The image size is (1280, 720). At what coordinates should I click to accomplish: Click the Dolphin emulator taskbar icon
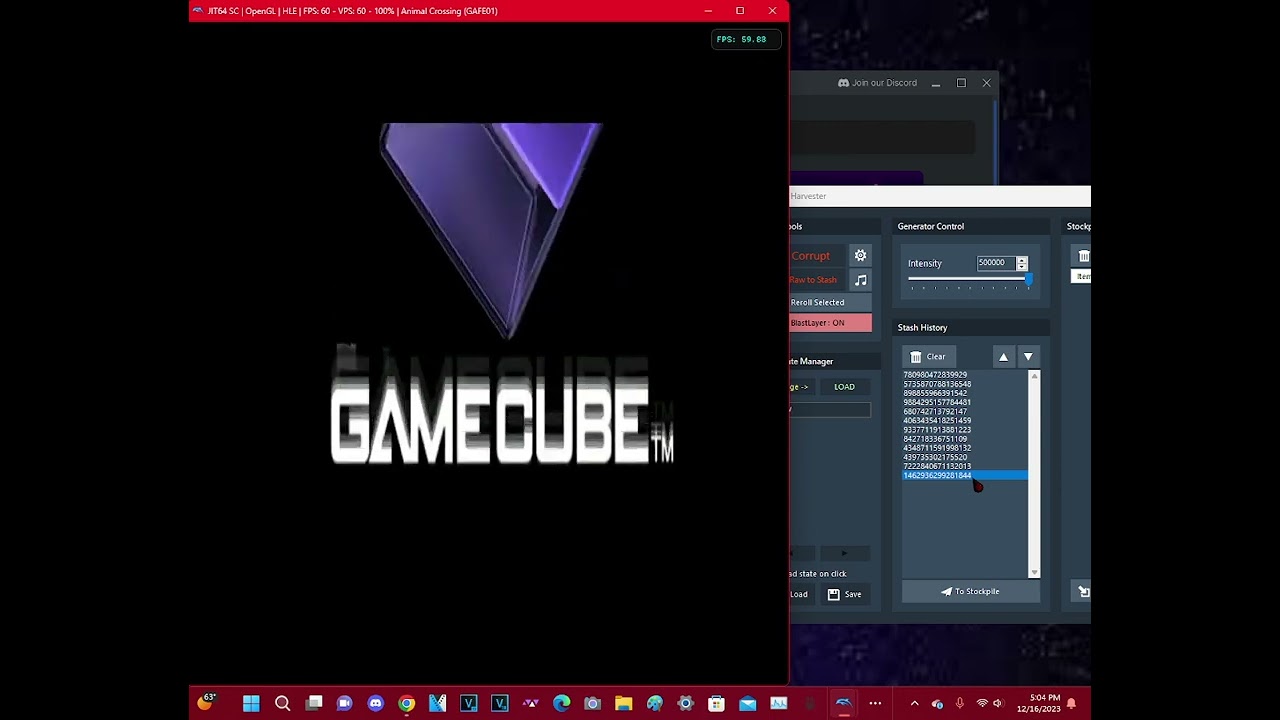tap(843, 704)
